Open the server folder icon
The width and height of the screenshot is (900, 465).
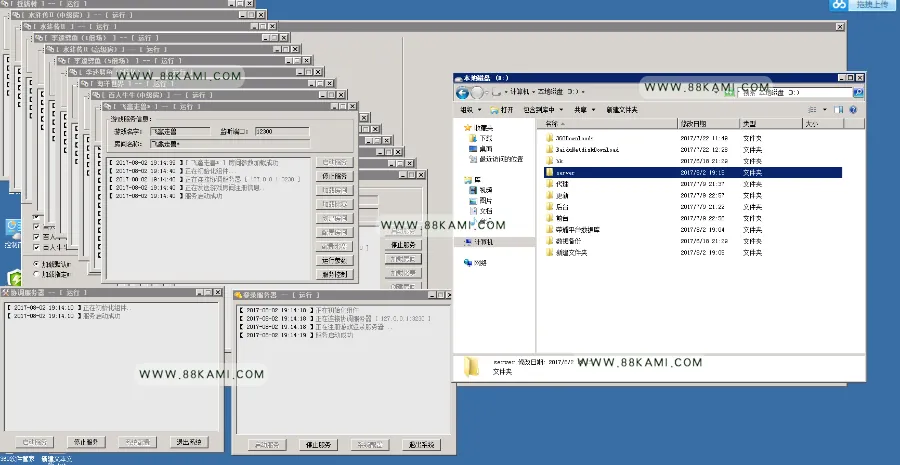549,172
